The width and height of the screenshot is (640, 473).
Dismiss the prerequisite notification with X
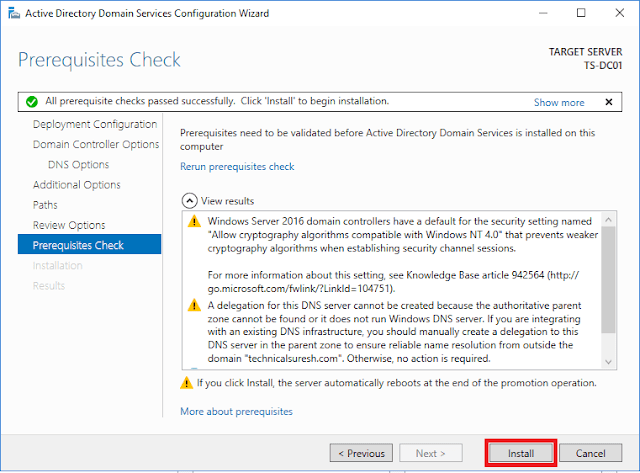pyautogui.click(x=609, y=102)
